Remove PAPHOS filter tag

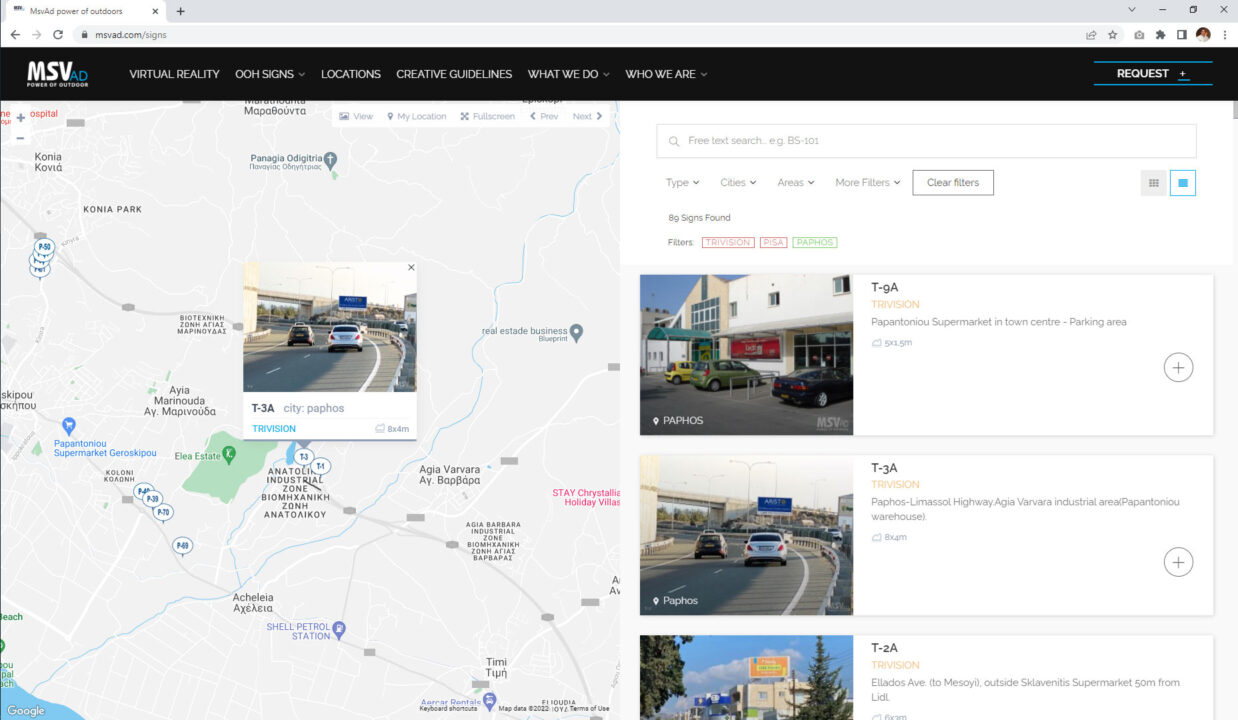point(815,243)
